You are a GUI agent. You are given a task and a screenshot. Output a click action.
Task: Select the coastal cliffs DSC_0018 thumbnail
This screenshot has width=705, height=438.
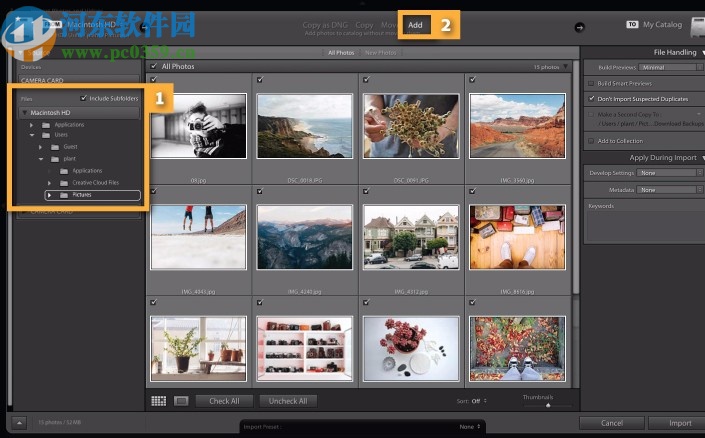[x=305, y=126]
